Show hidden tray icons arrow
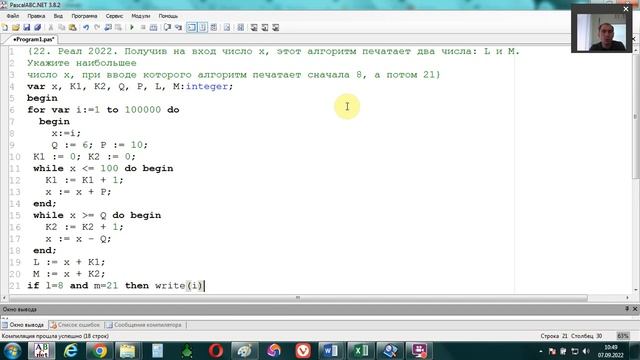The width and height of the screenshot is (640, 360). (x=541, y=351)
